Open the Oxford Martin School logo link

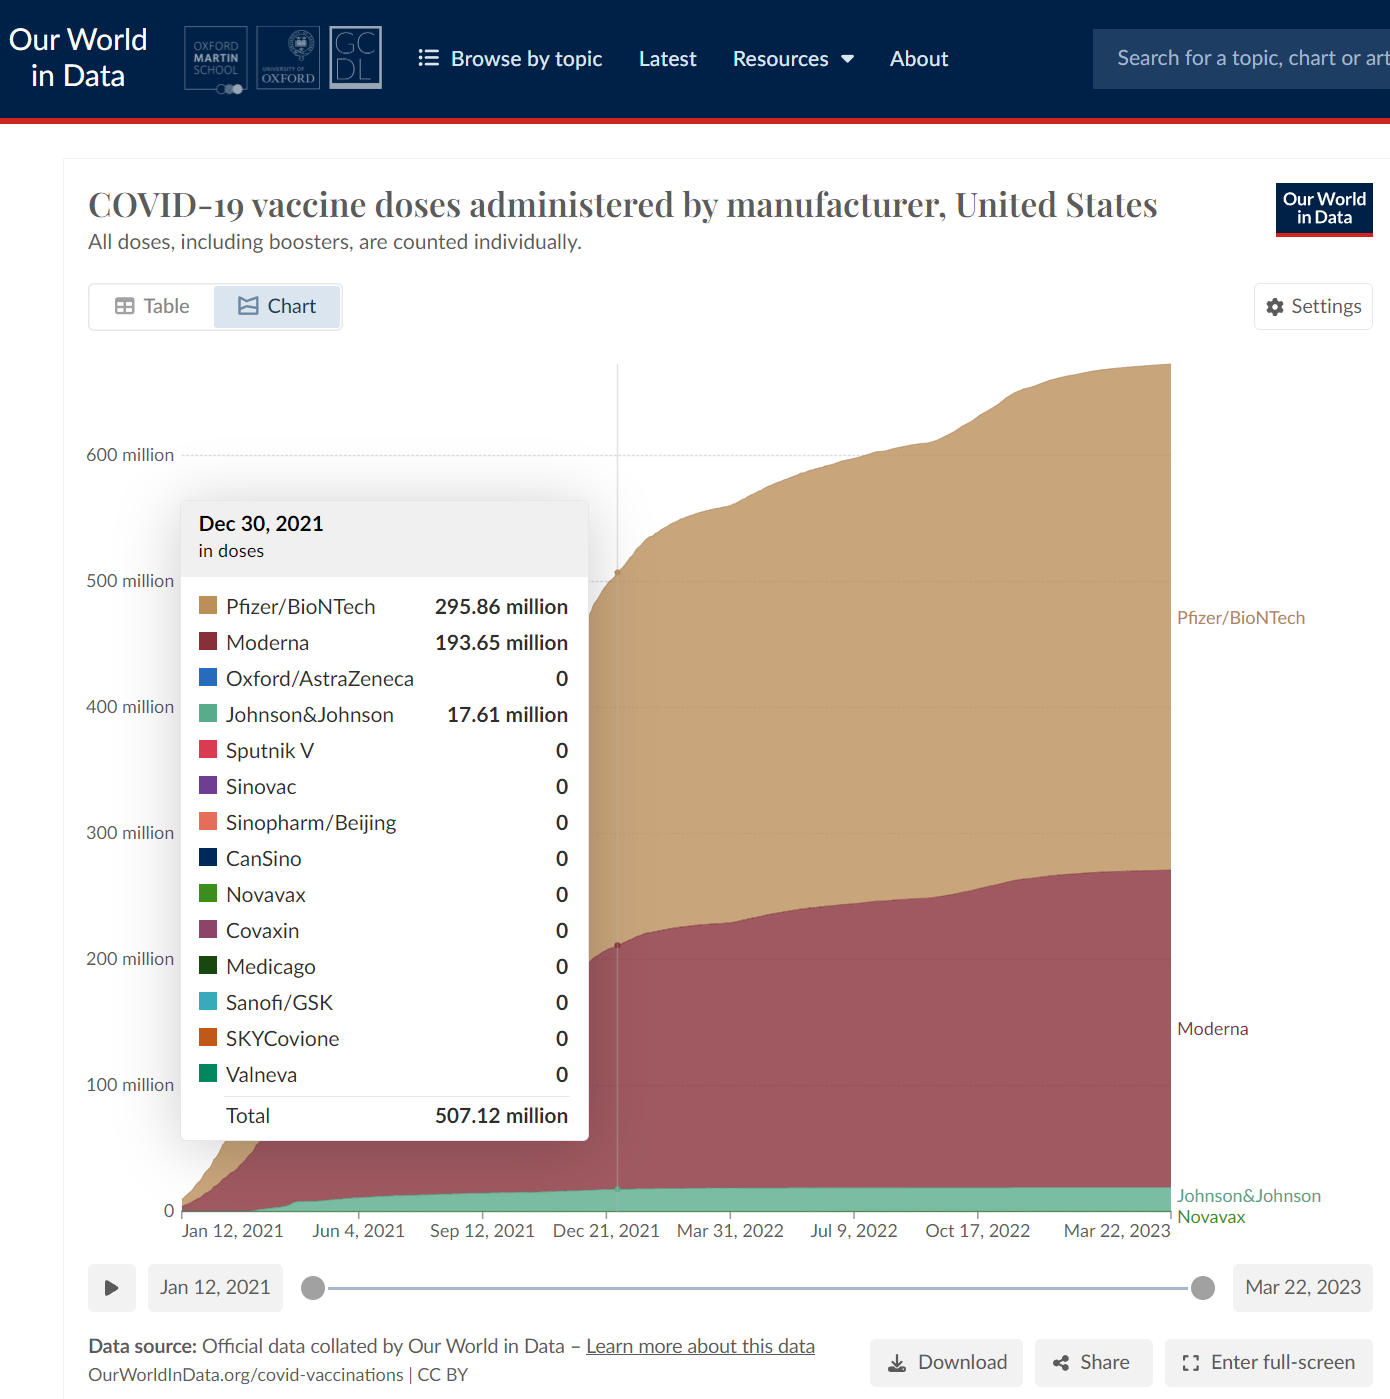tap(216, 59)
